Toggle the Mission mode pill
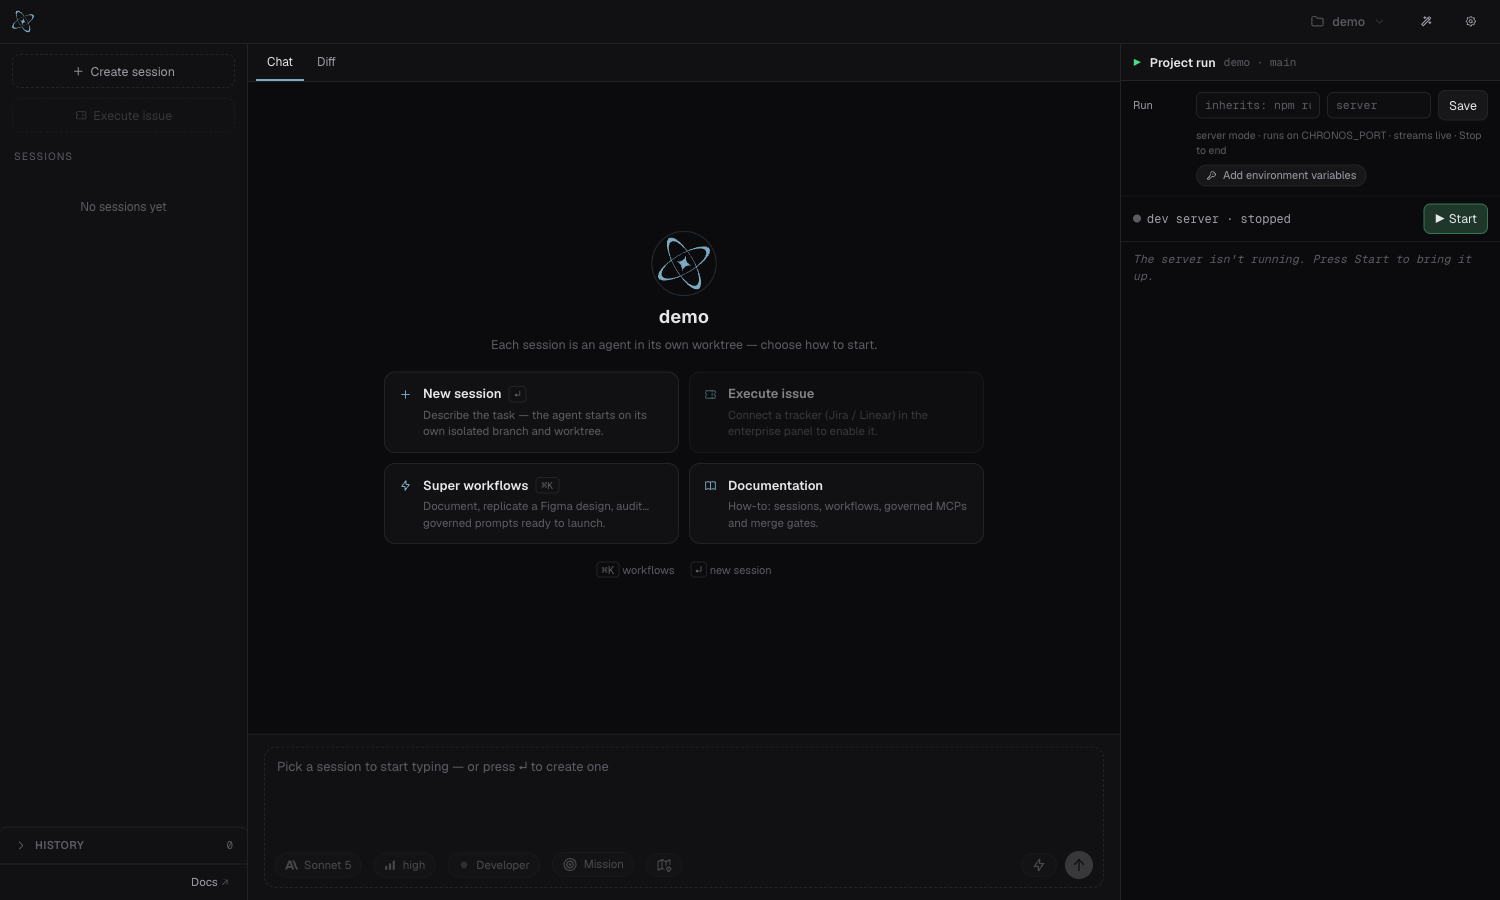The image size is (1500, 900). (x=593, y=865)
